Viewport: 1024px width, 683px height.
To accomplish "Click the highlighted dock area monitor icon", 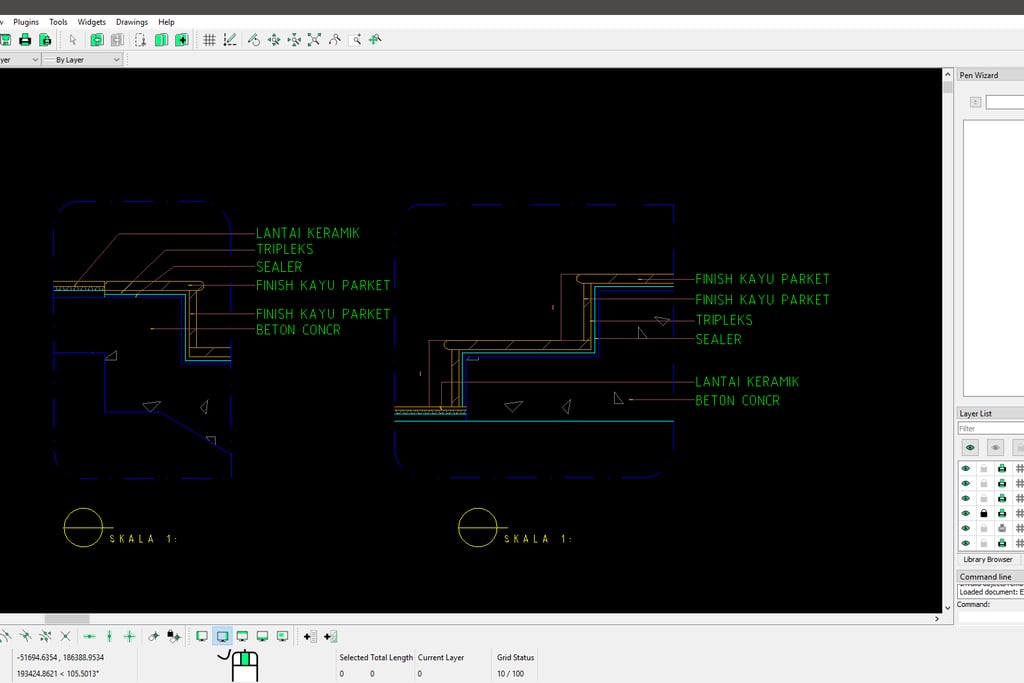I will [x=222, y=636].
